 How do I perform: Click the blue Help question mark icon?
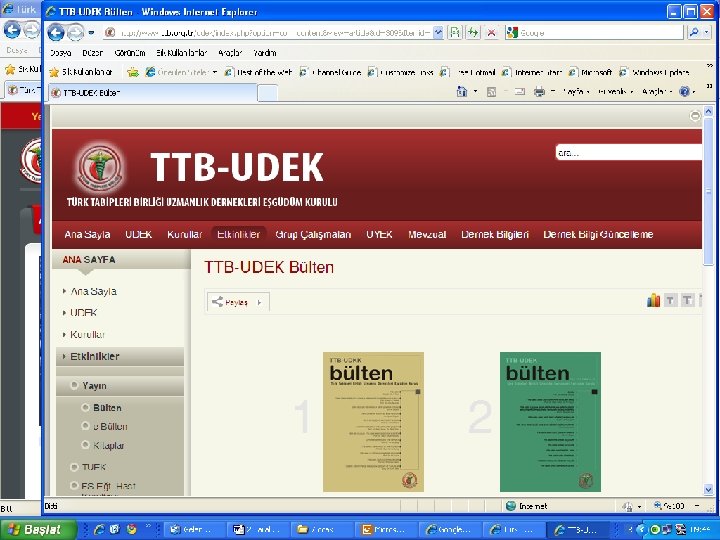point(684,92)
